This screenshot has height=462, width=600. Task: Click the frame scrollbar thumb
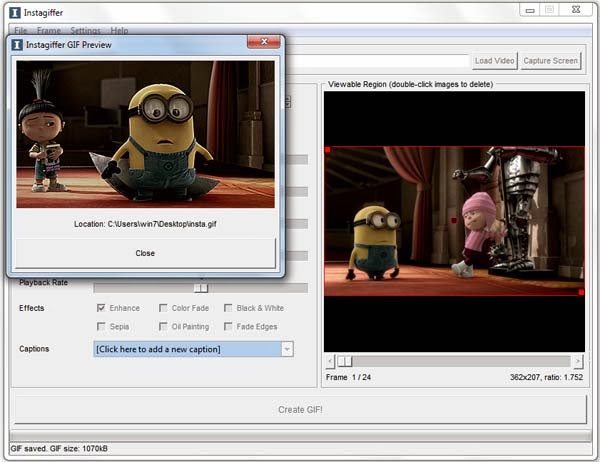coord(345,361)
